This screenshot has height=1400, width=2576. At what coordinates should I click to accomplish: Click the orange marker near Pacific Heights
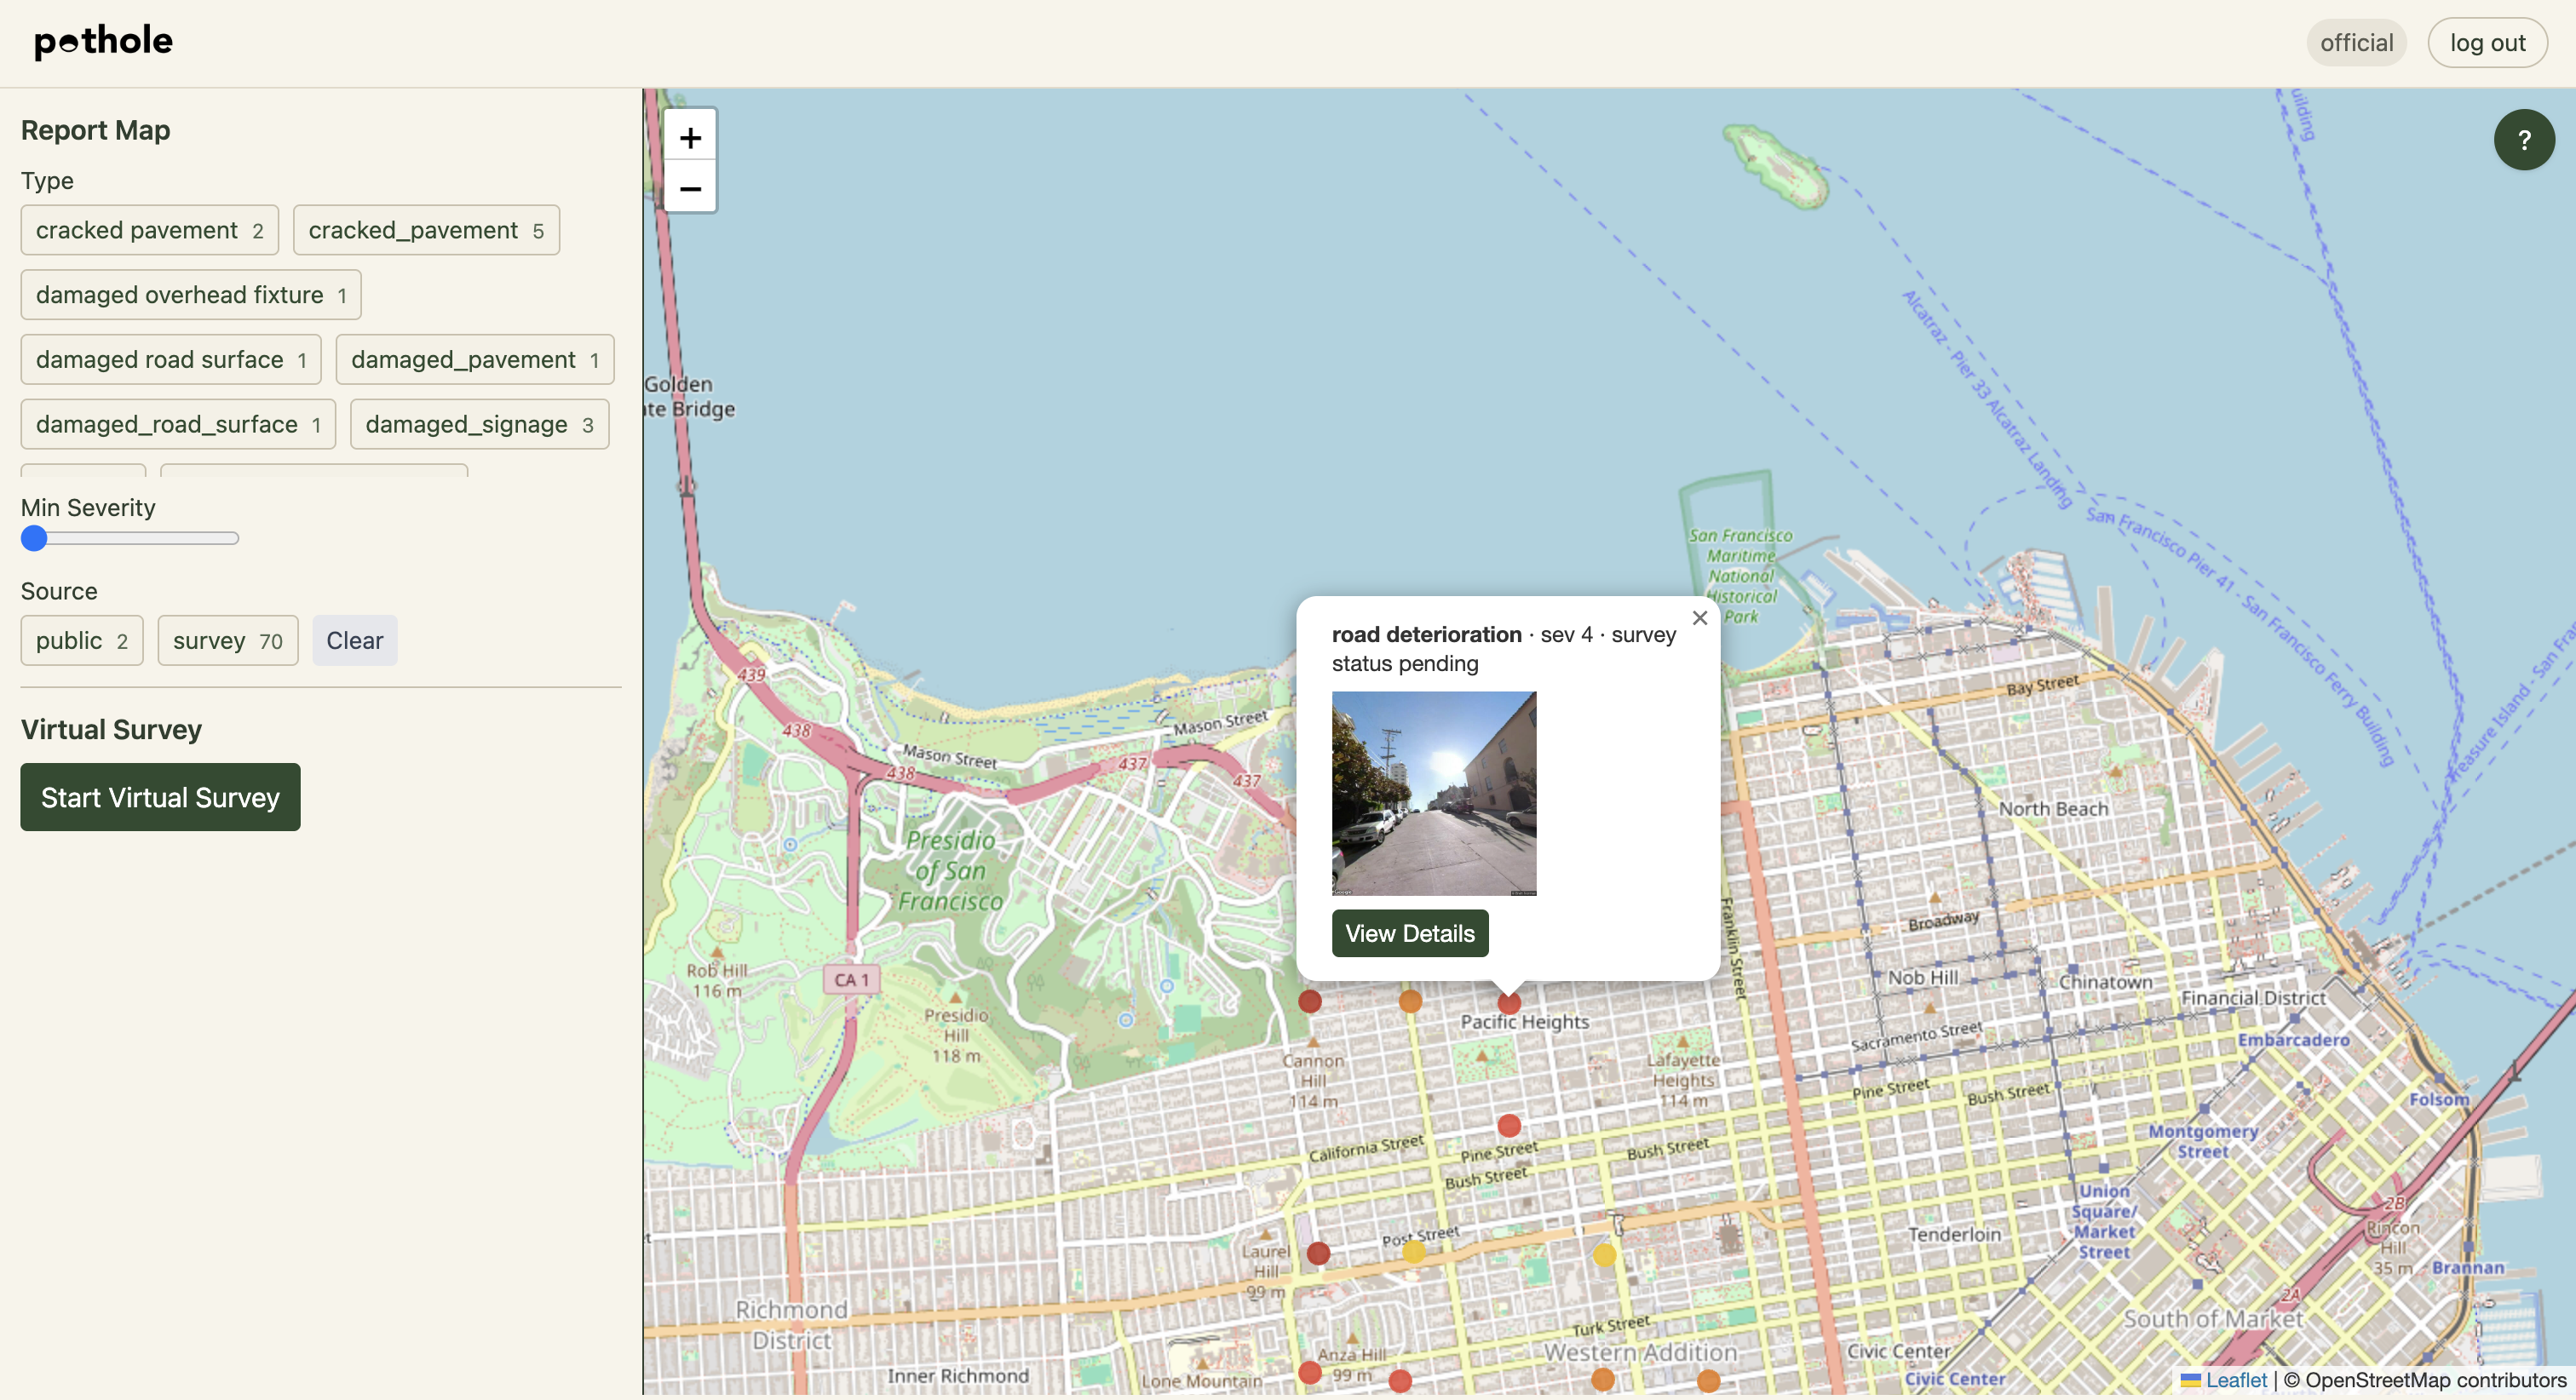tap(1410, 1001)
